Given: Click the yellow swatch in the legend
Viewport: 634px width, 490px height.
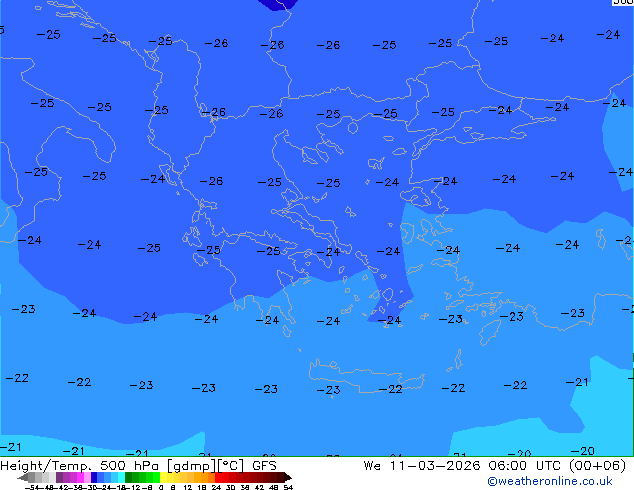Looking at the screenshot, I should [163, 477].
